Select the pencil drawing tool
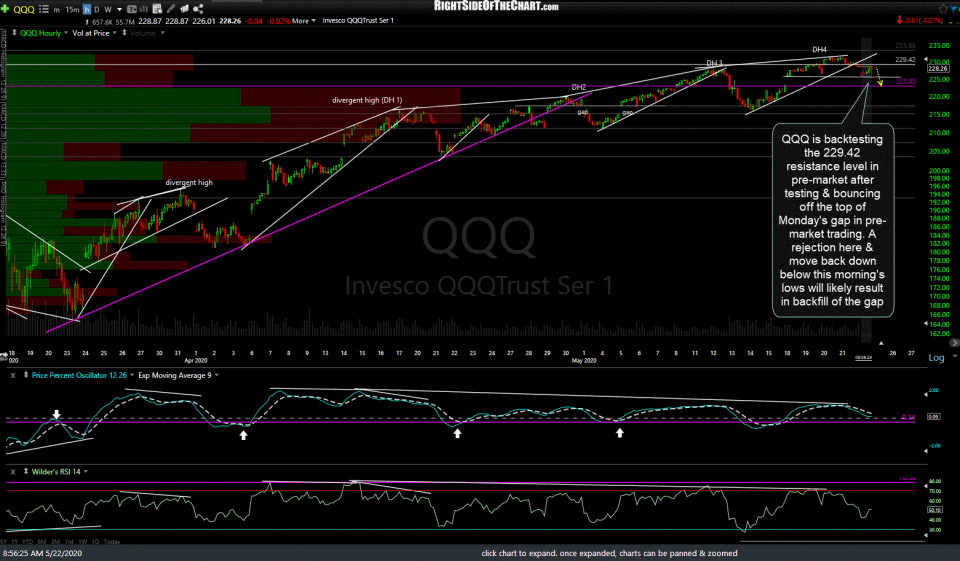This screenshot has width=960, height=561. click(x=171, y=9)
